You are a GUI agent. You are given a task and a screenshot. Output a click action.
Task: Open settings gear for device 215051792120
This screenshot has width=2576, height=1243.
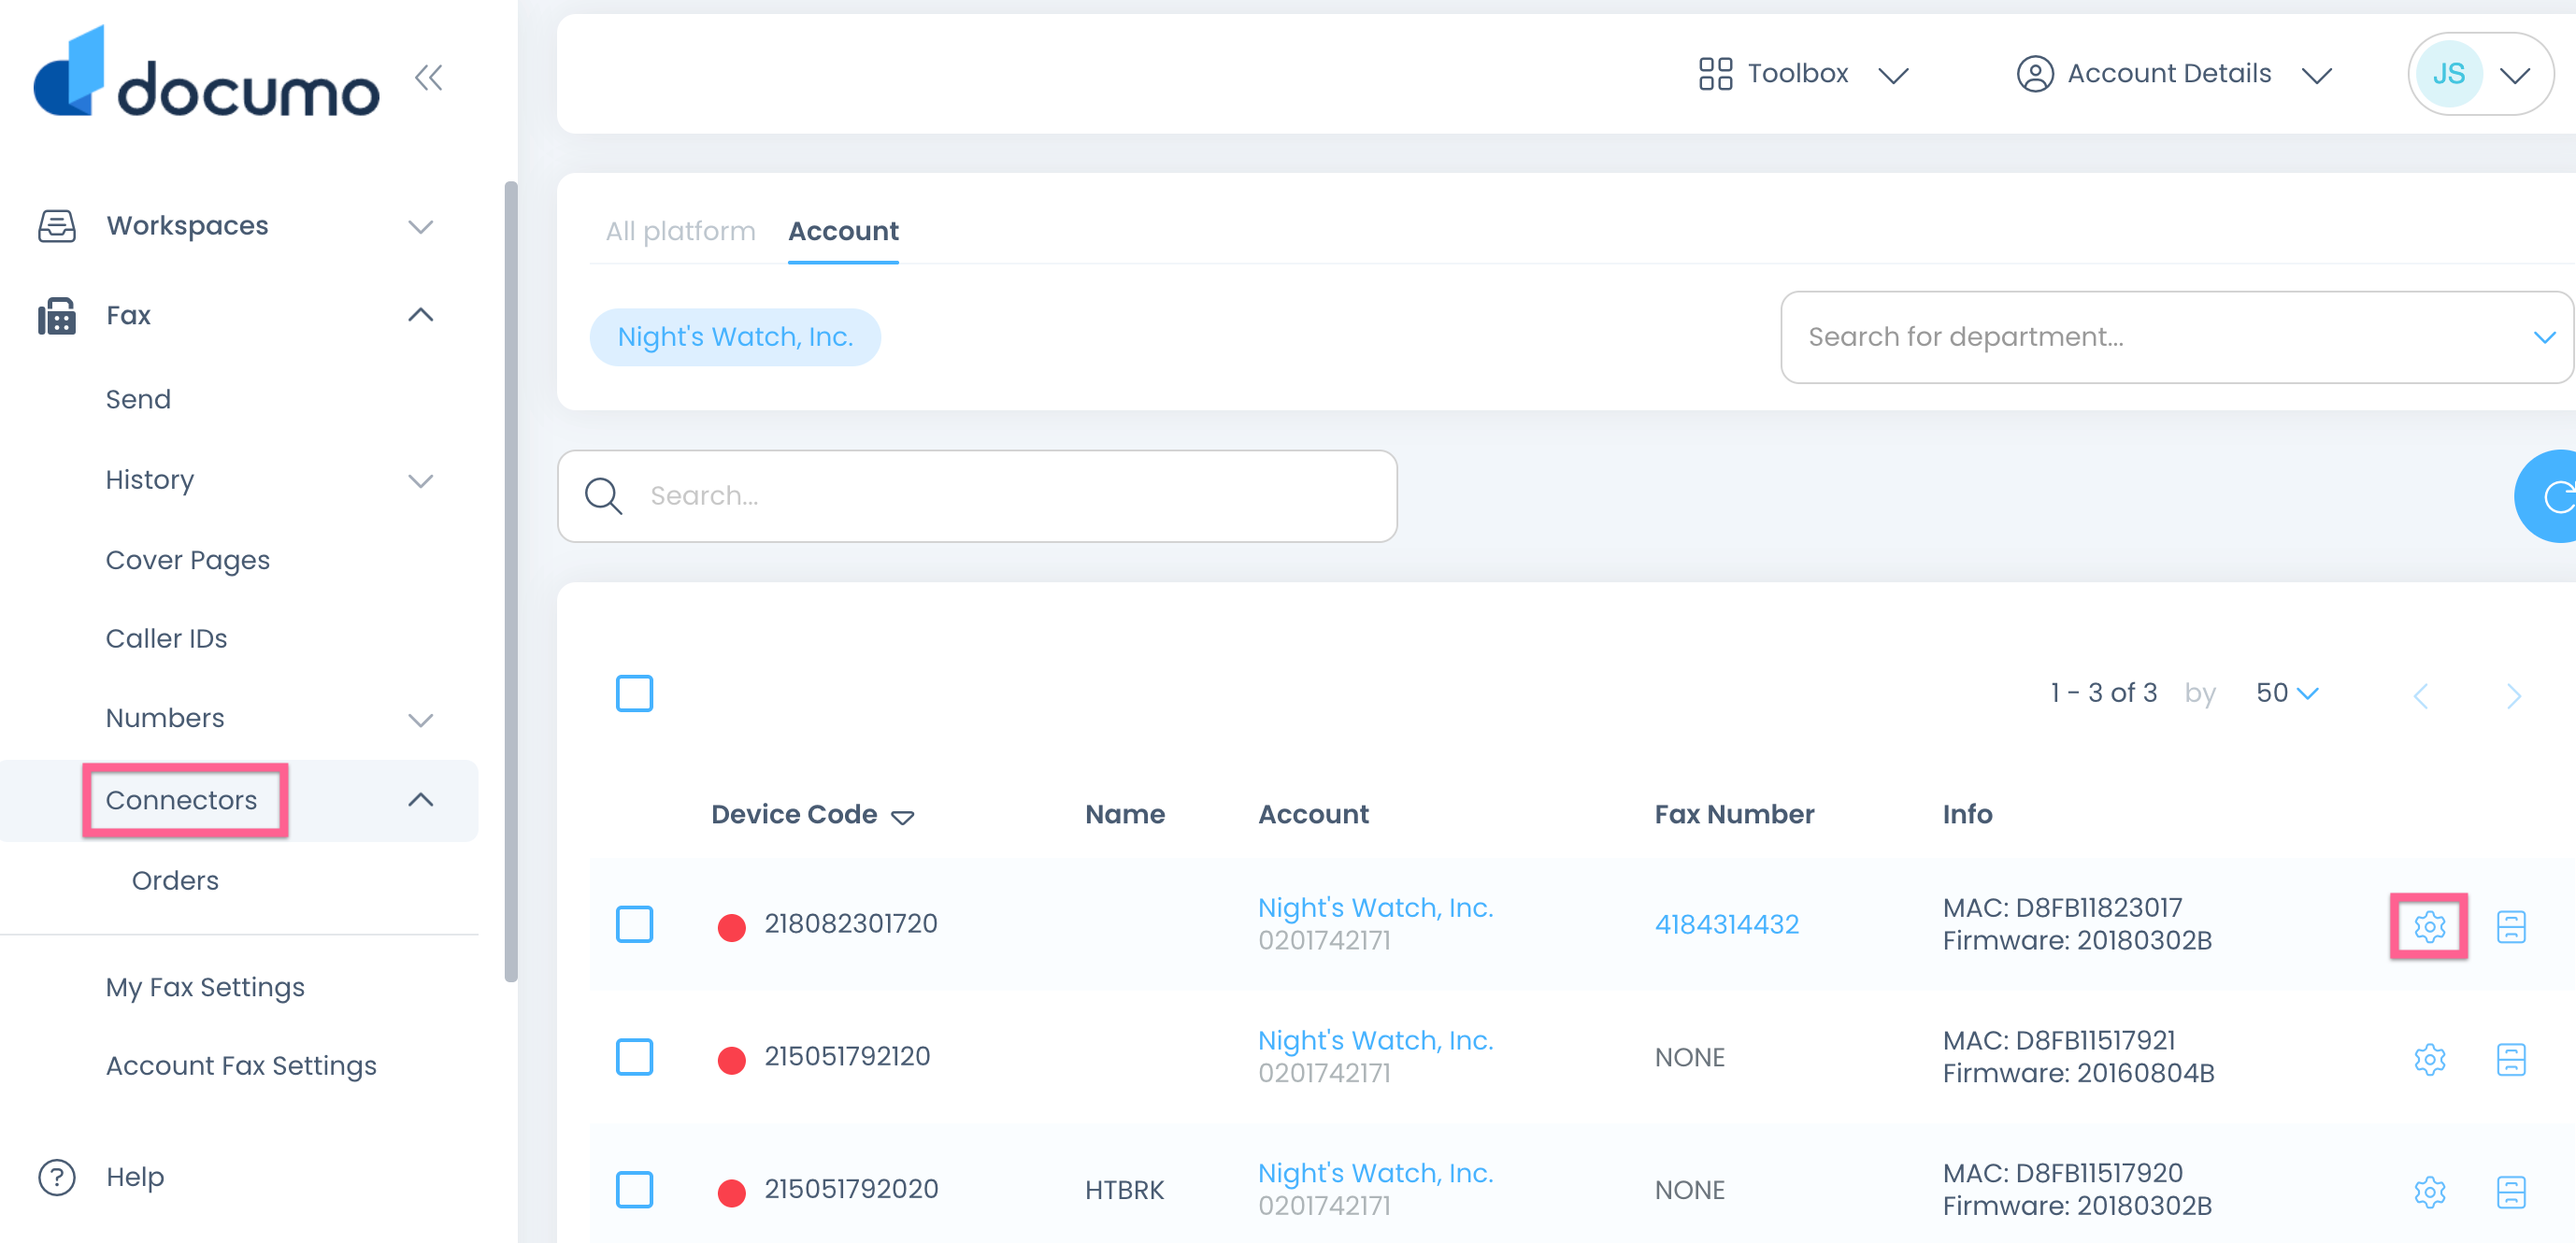(2429, 1059)
